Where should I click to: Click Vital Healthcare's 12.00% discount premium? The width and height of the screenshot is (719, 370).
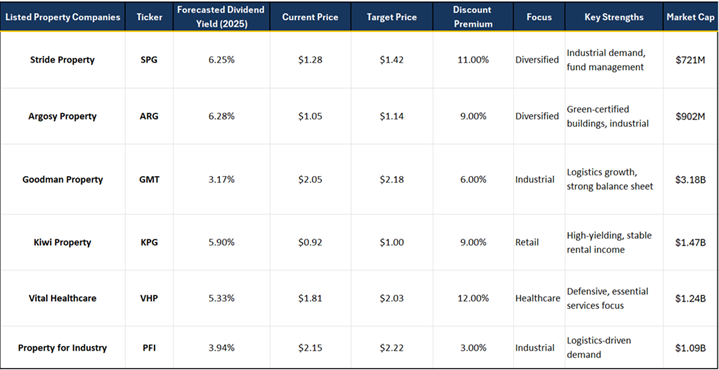[472, 298]
